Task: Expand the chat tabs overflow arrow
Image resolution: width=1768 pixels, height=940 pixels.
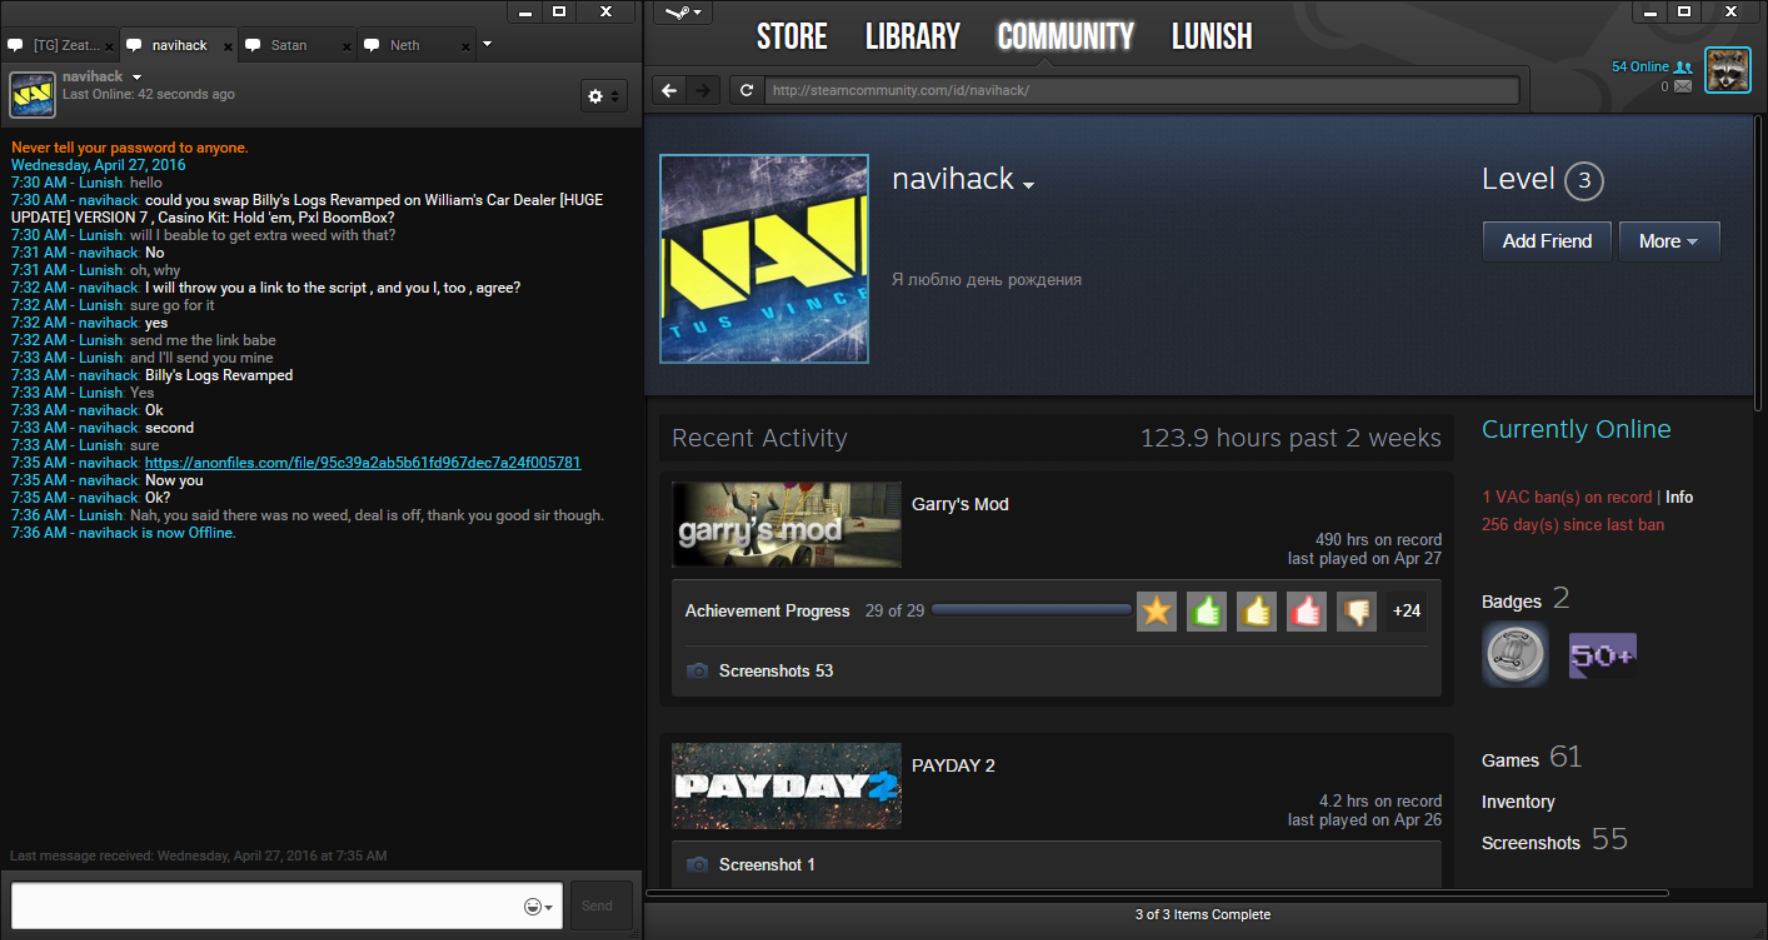Action: pyautogui.click(x=487, y=44)
